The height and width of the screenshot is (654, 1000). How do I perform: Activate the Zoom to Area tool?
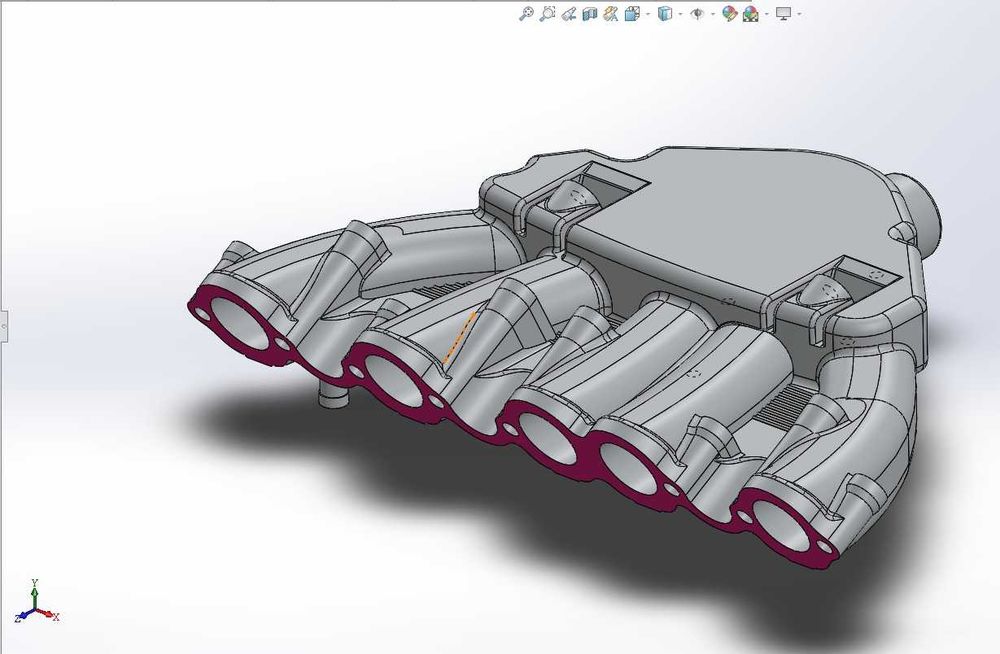tap(547, 13)
